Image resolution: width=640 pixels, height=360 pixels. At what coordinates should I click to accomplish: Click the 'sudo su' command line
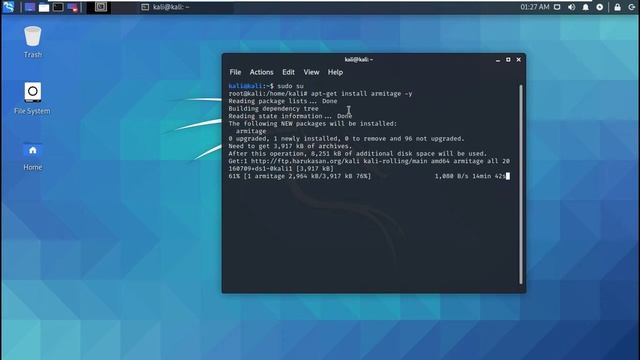266,86
